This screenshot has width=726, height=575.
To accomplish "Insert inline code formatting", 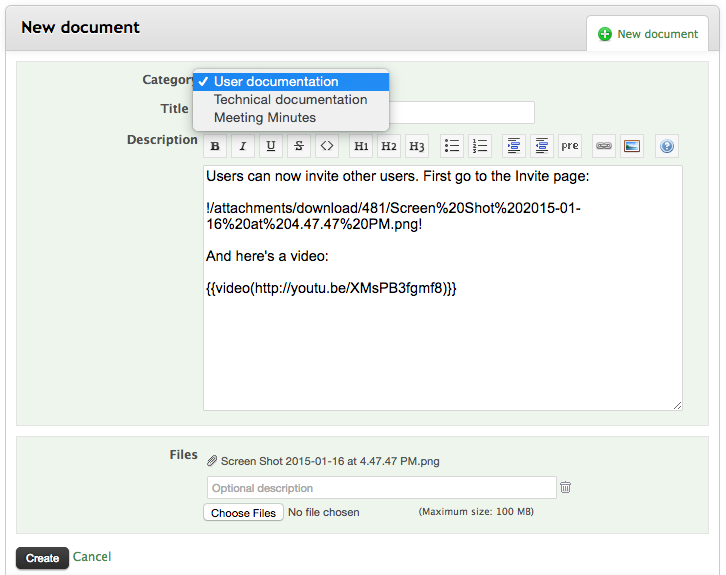I will point(327,146).
